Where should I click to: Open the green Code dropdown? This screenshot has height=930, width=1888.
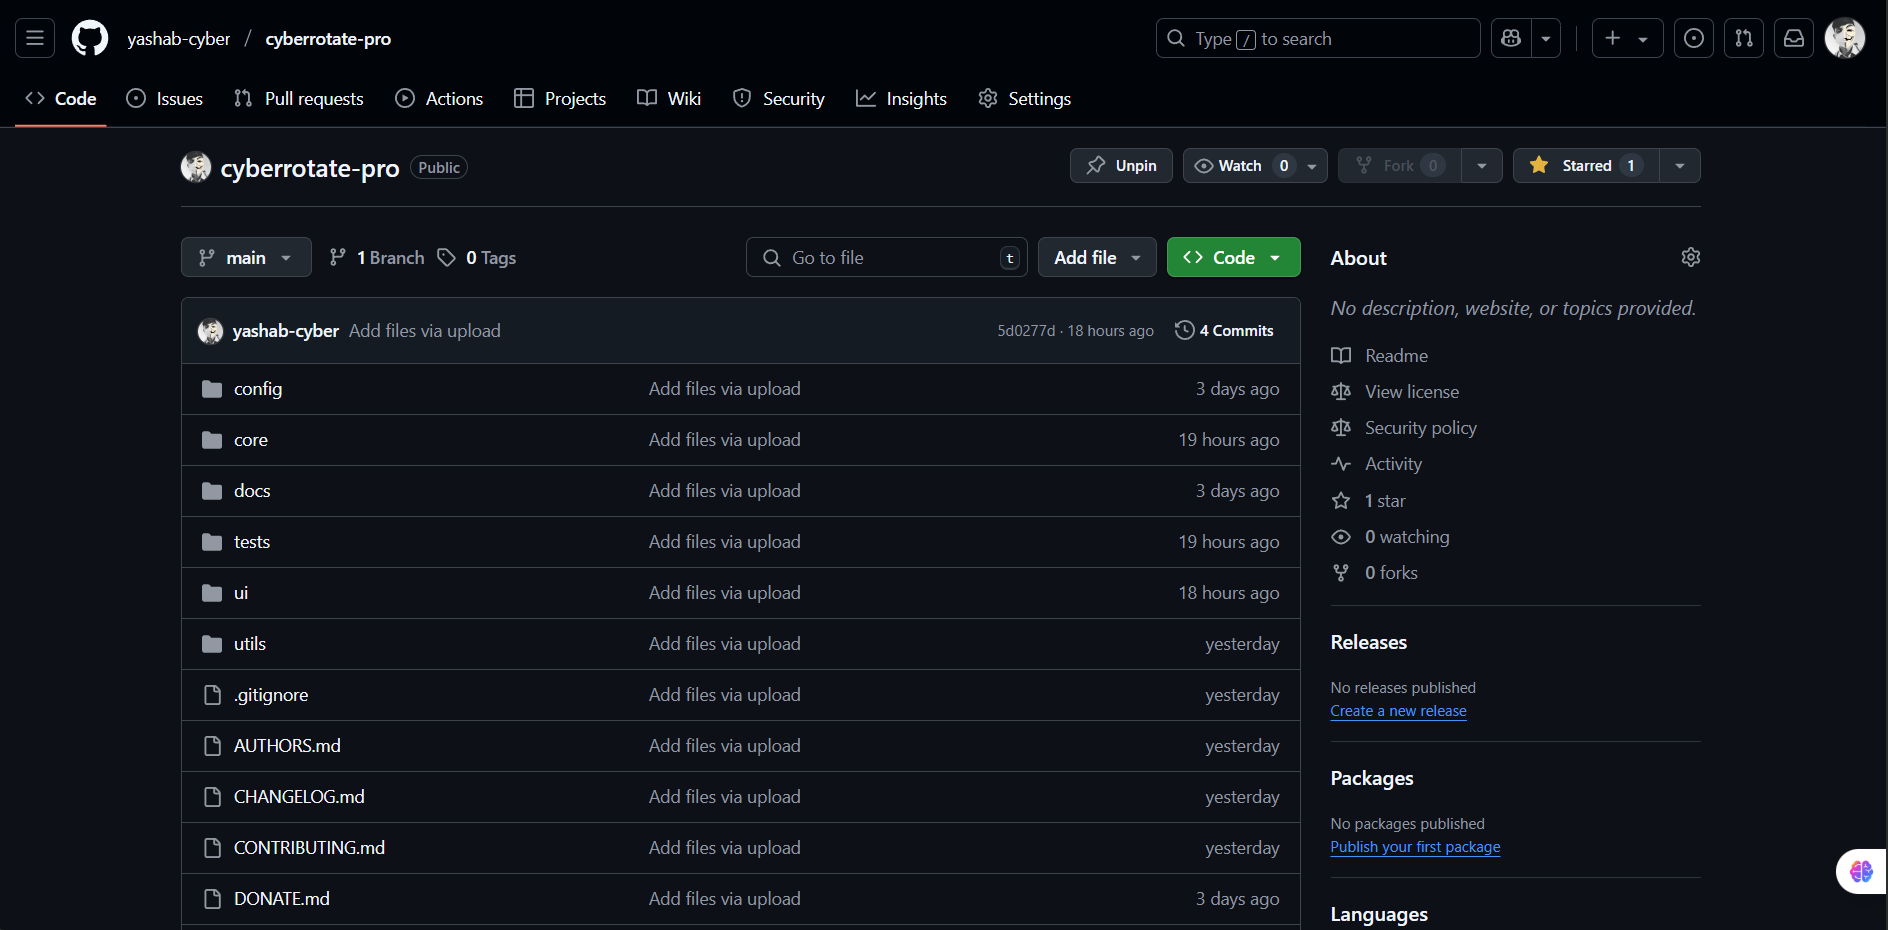(x=1233, y=258)
